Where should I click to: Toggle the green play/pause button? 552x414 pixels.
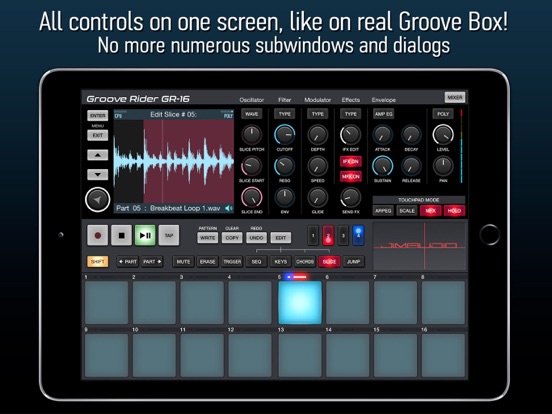(x=145, y=235)
